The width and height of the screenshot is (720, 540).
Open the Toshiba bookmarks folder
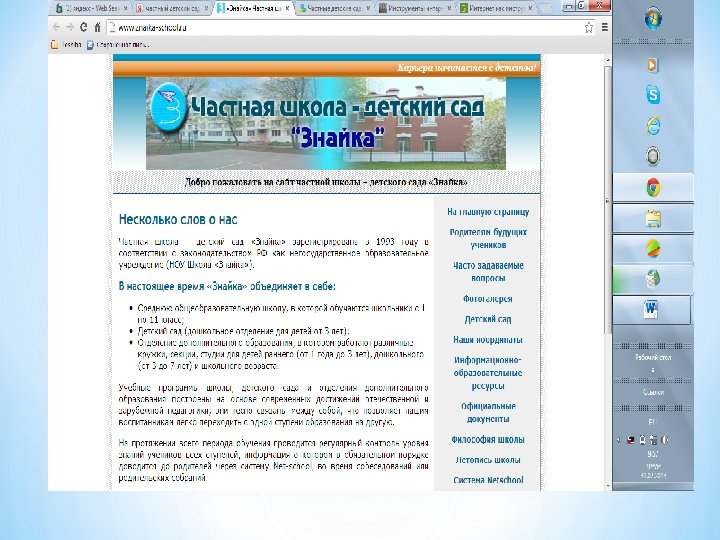pos(67,45)
